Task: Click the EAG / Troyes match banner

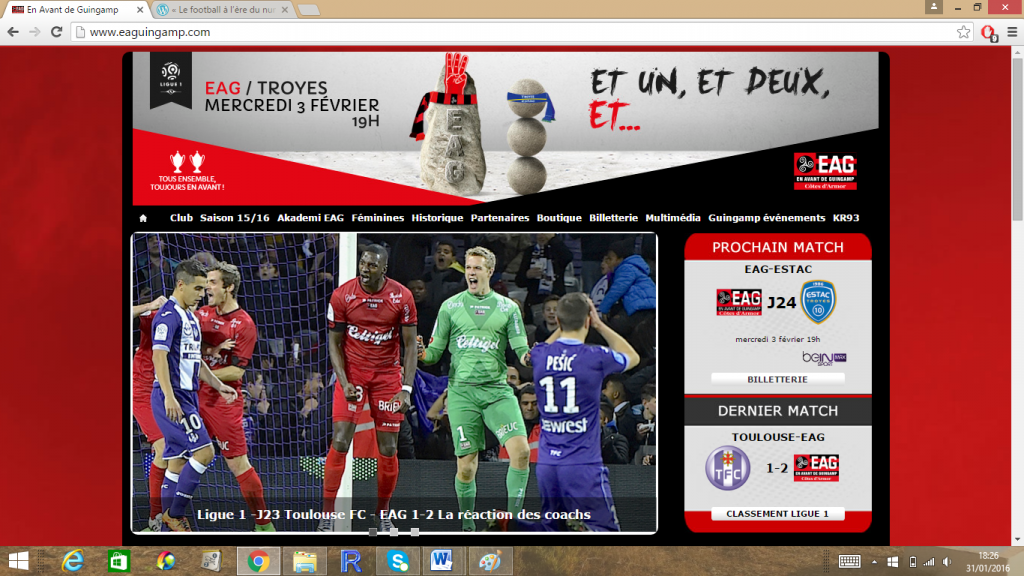Action: coord(505,129)
